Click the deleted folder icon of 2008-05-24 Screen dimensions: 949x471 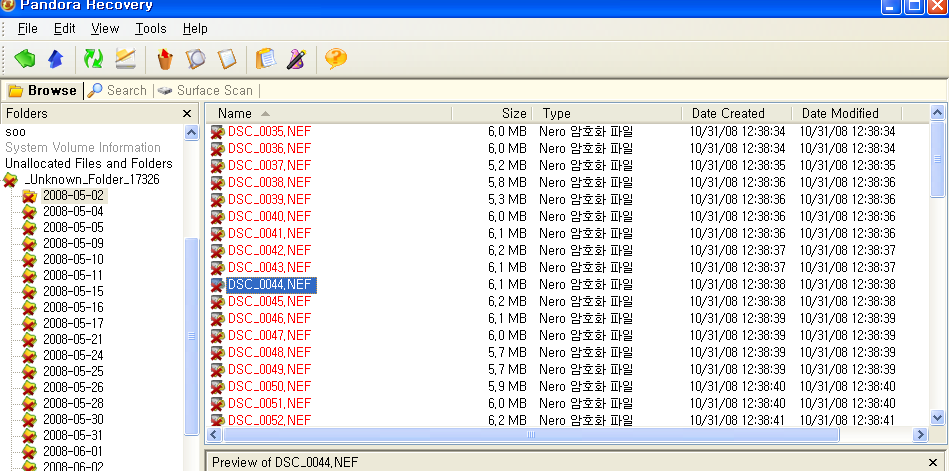tap(29, 356)
